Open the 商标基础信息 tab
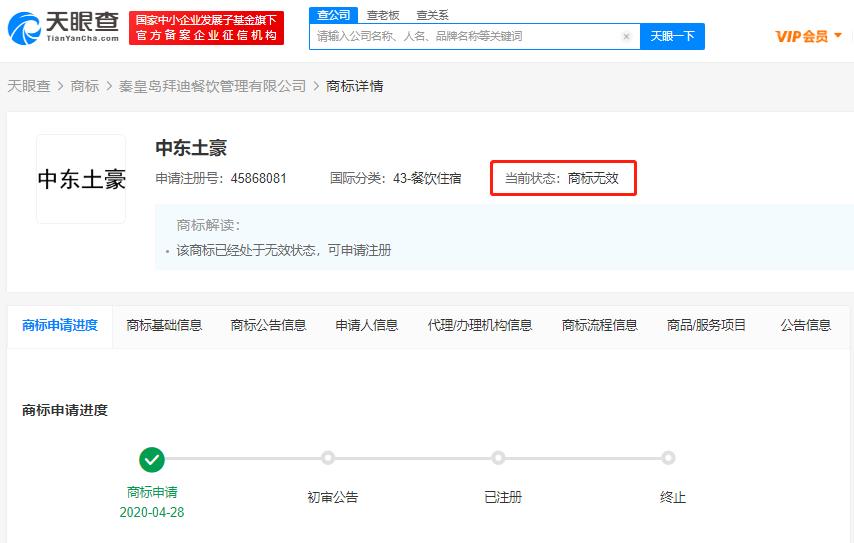Image resolution: width=854 pixels, height=543 pixels. point(164,325)
